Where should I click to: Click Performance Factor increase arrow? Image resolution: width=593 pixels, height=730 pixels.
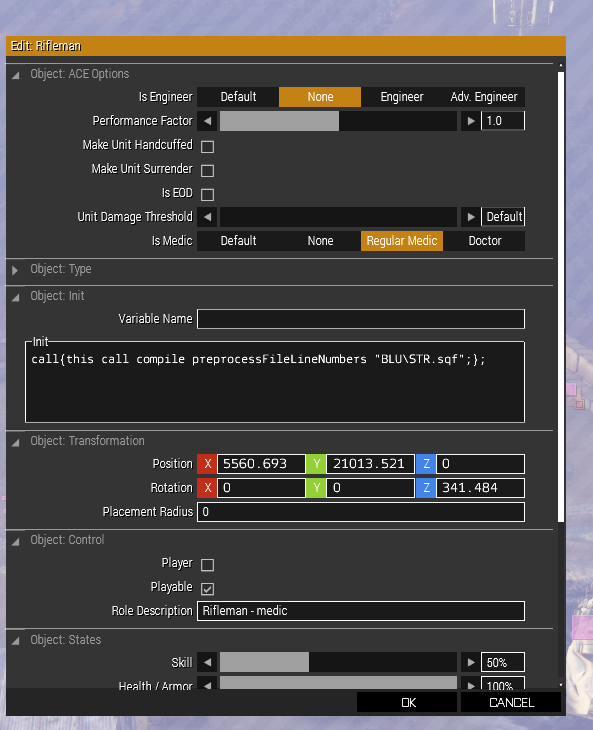[471, 121]
